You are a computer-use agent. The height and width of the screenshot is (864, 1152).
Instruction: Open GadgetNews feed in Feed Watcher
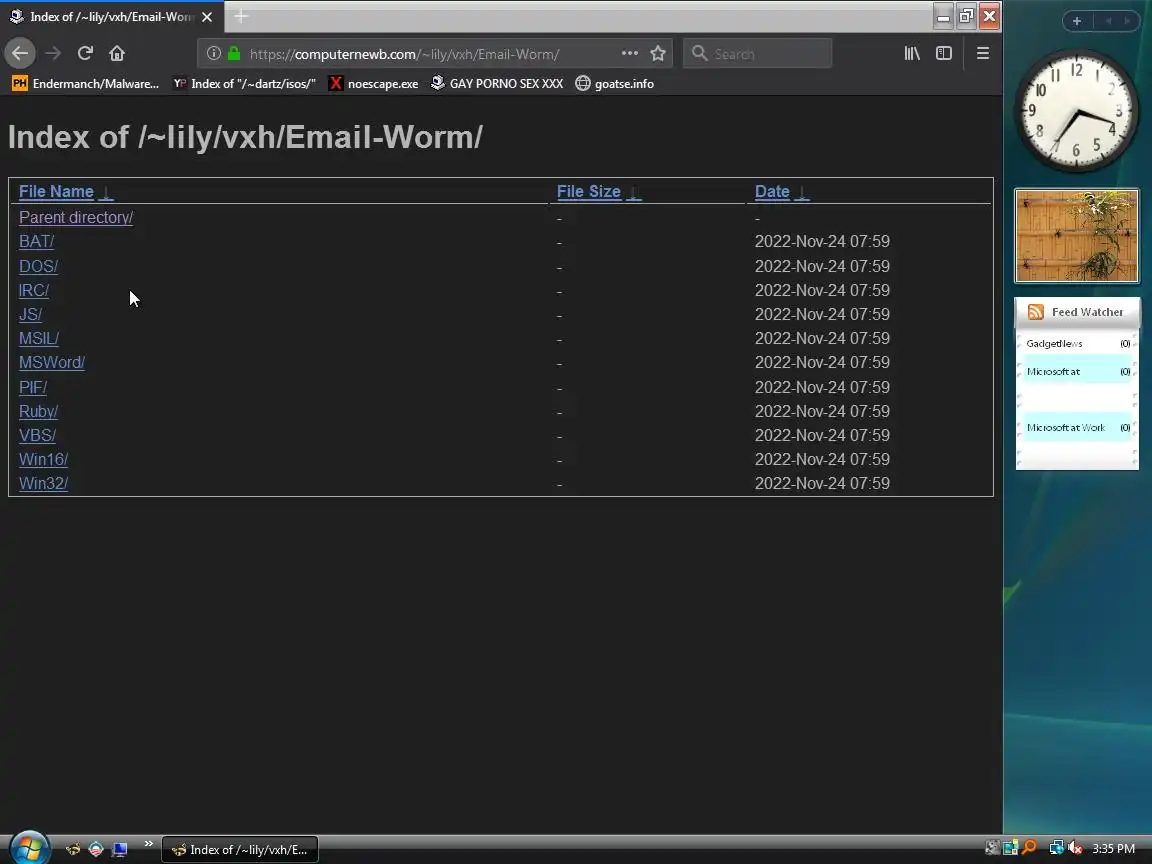point(1077,343)
